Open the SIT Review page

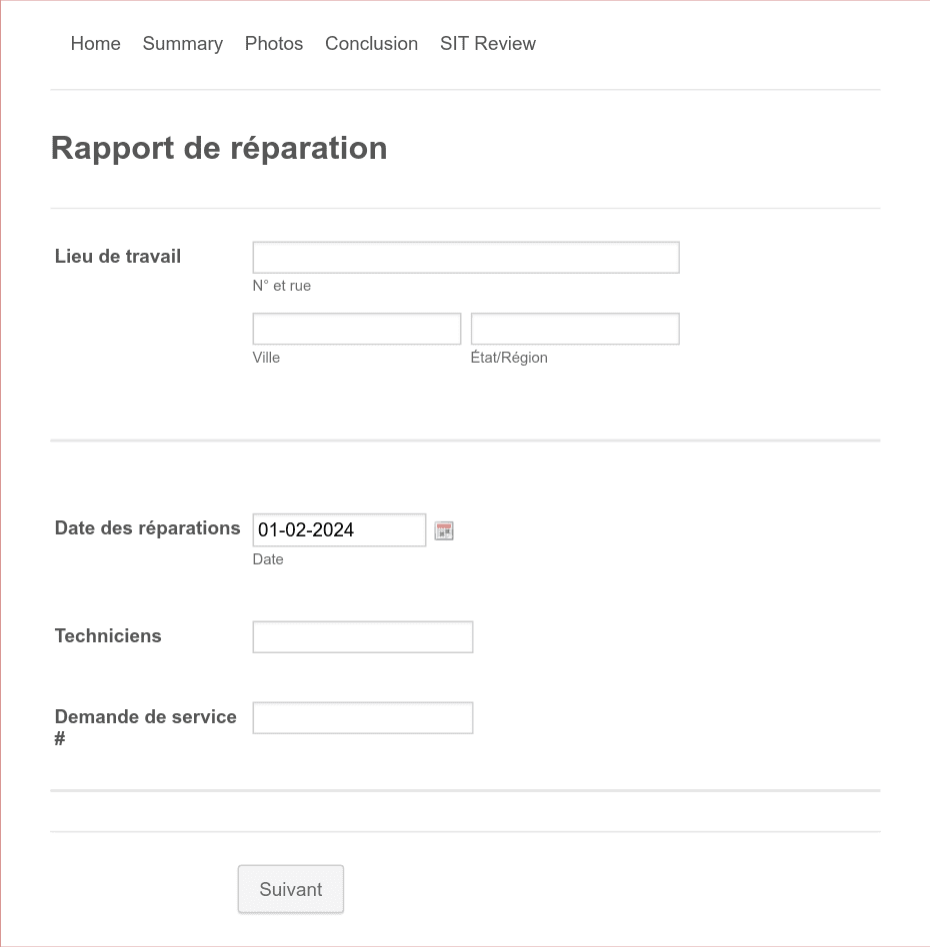pos(487,43)
